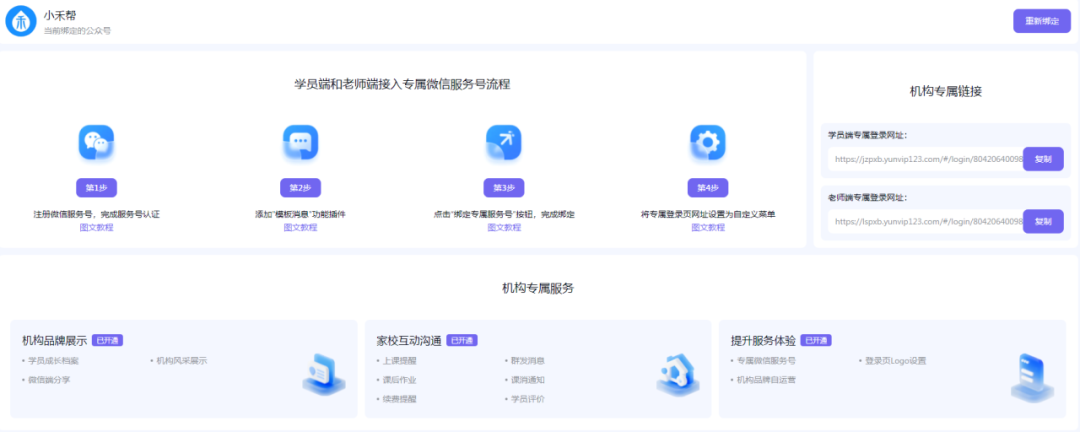Image resolution: width=1080 pixels, height=432 pixels.
Task: Open 图文教程 link under step 4
Action: [707, 227]
